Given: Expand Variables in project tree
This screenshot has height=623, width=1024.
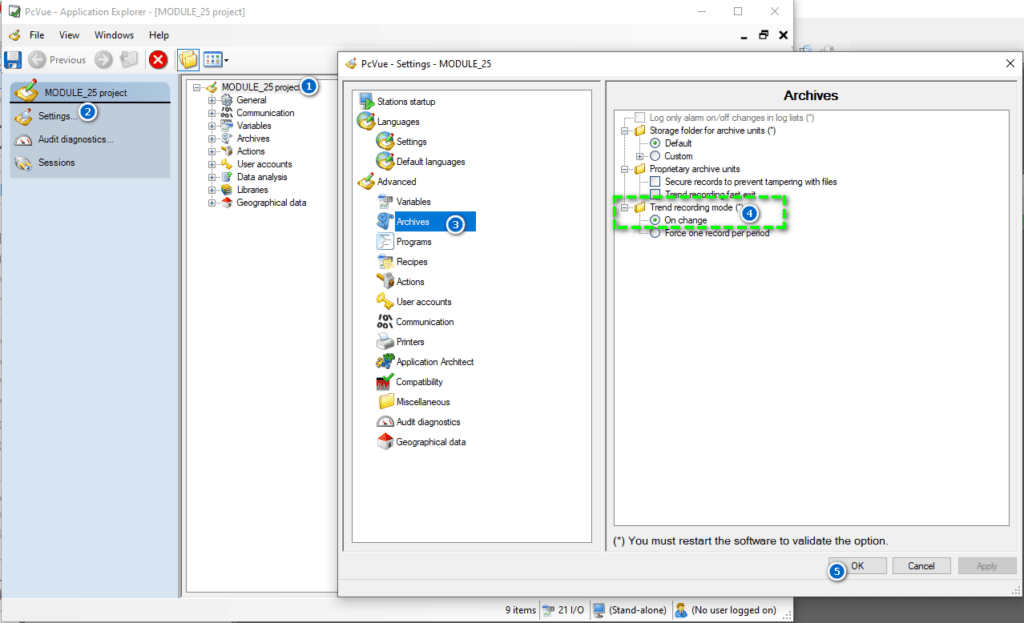Looking at the screenshot, I should tap(212, 126).
